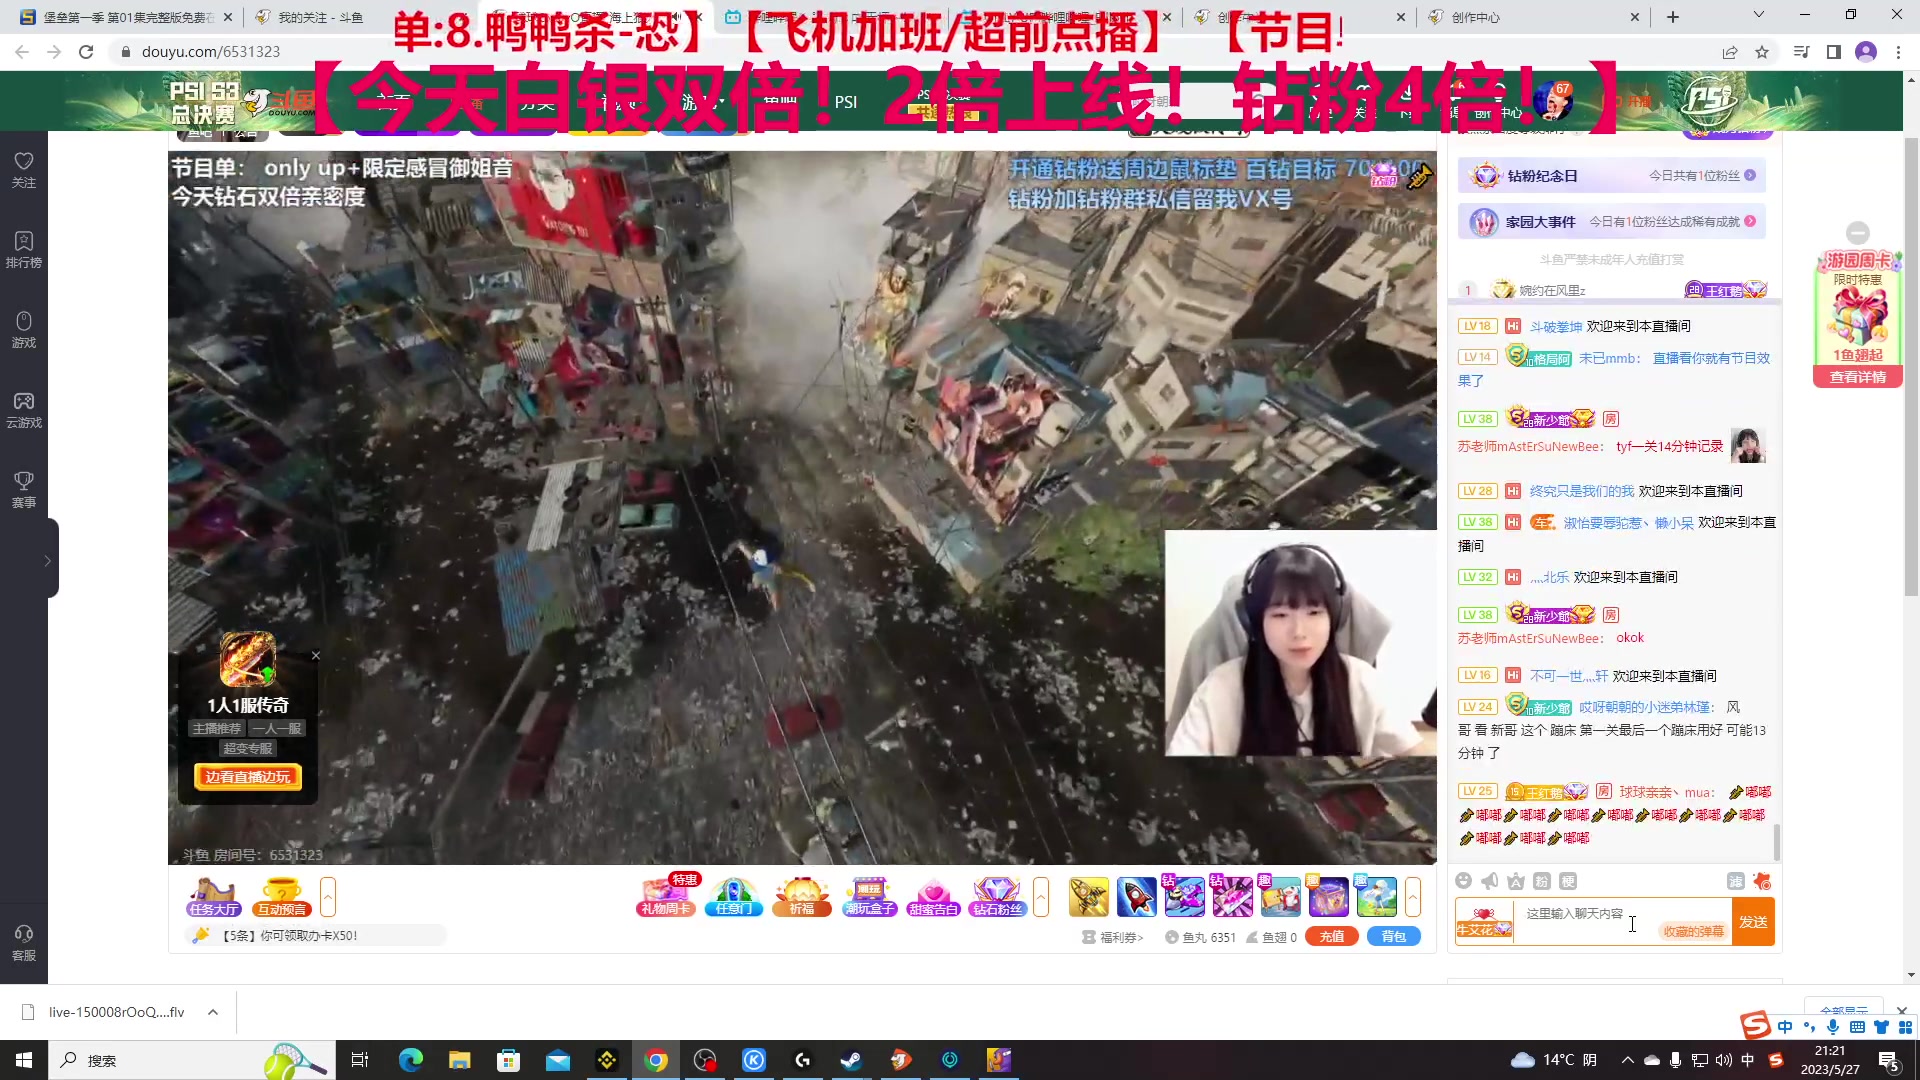Open the 钻石粉丝 diamond fans icon
Viewport: 1920px width, 1080px height.
(x=997, y=897)
